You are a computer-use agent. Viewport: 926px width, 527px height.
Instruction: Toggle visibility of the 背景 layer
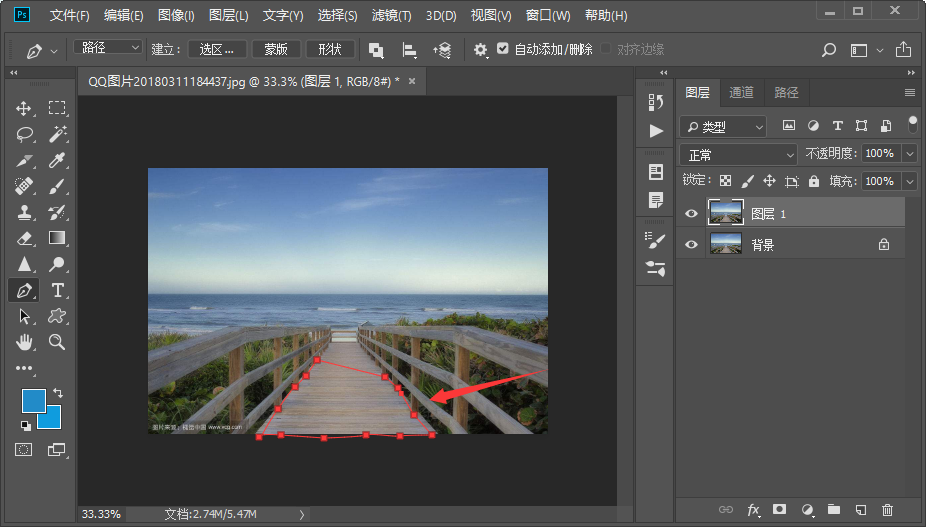[691, 244]
